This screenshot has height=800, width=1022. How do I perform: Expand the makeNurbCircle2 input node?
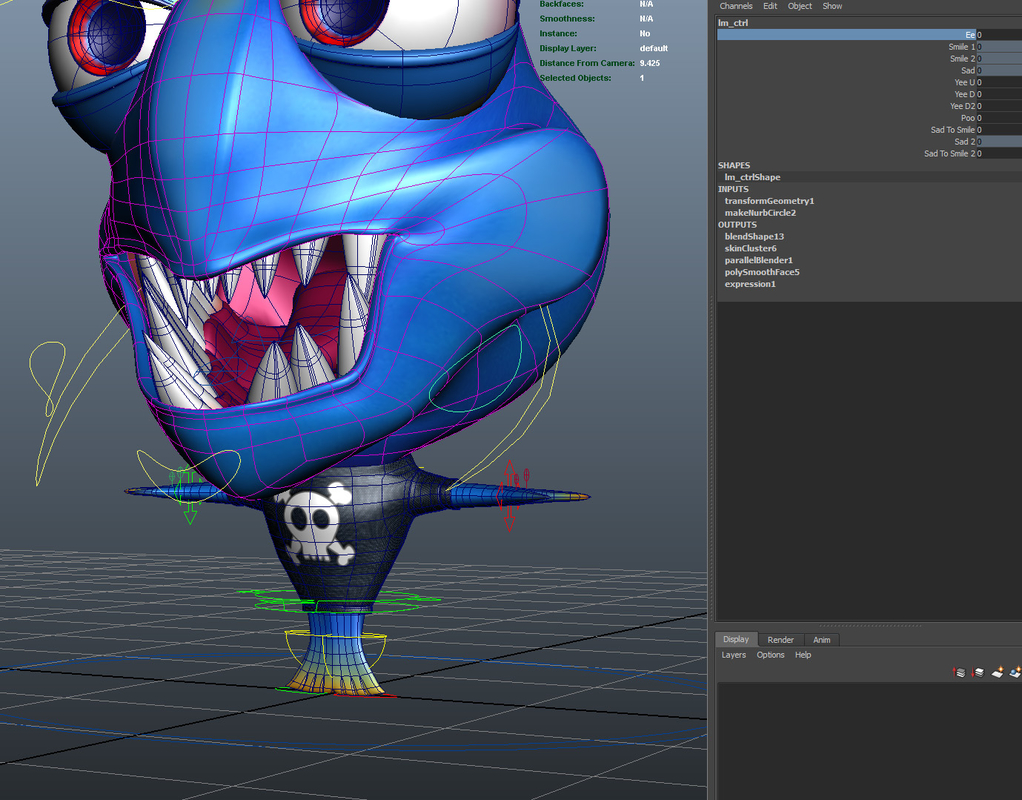pos(760,213)
